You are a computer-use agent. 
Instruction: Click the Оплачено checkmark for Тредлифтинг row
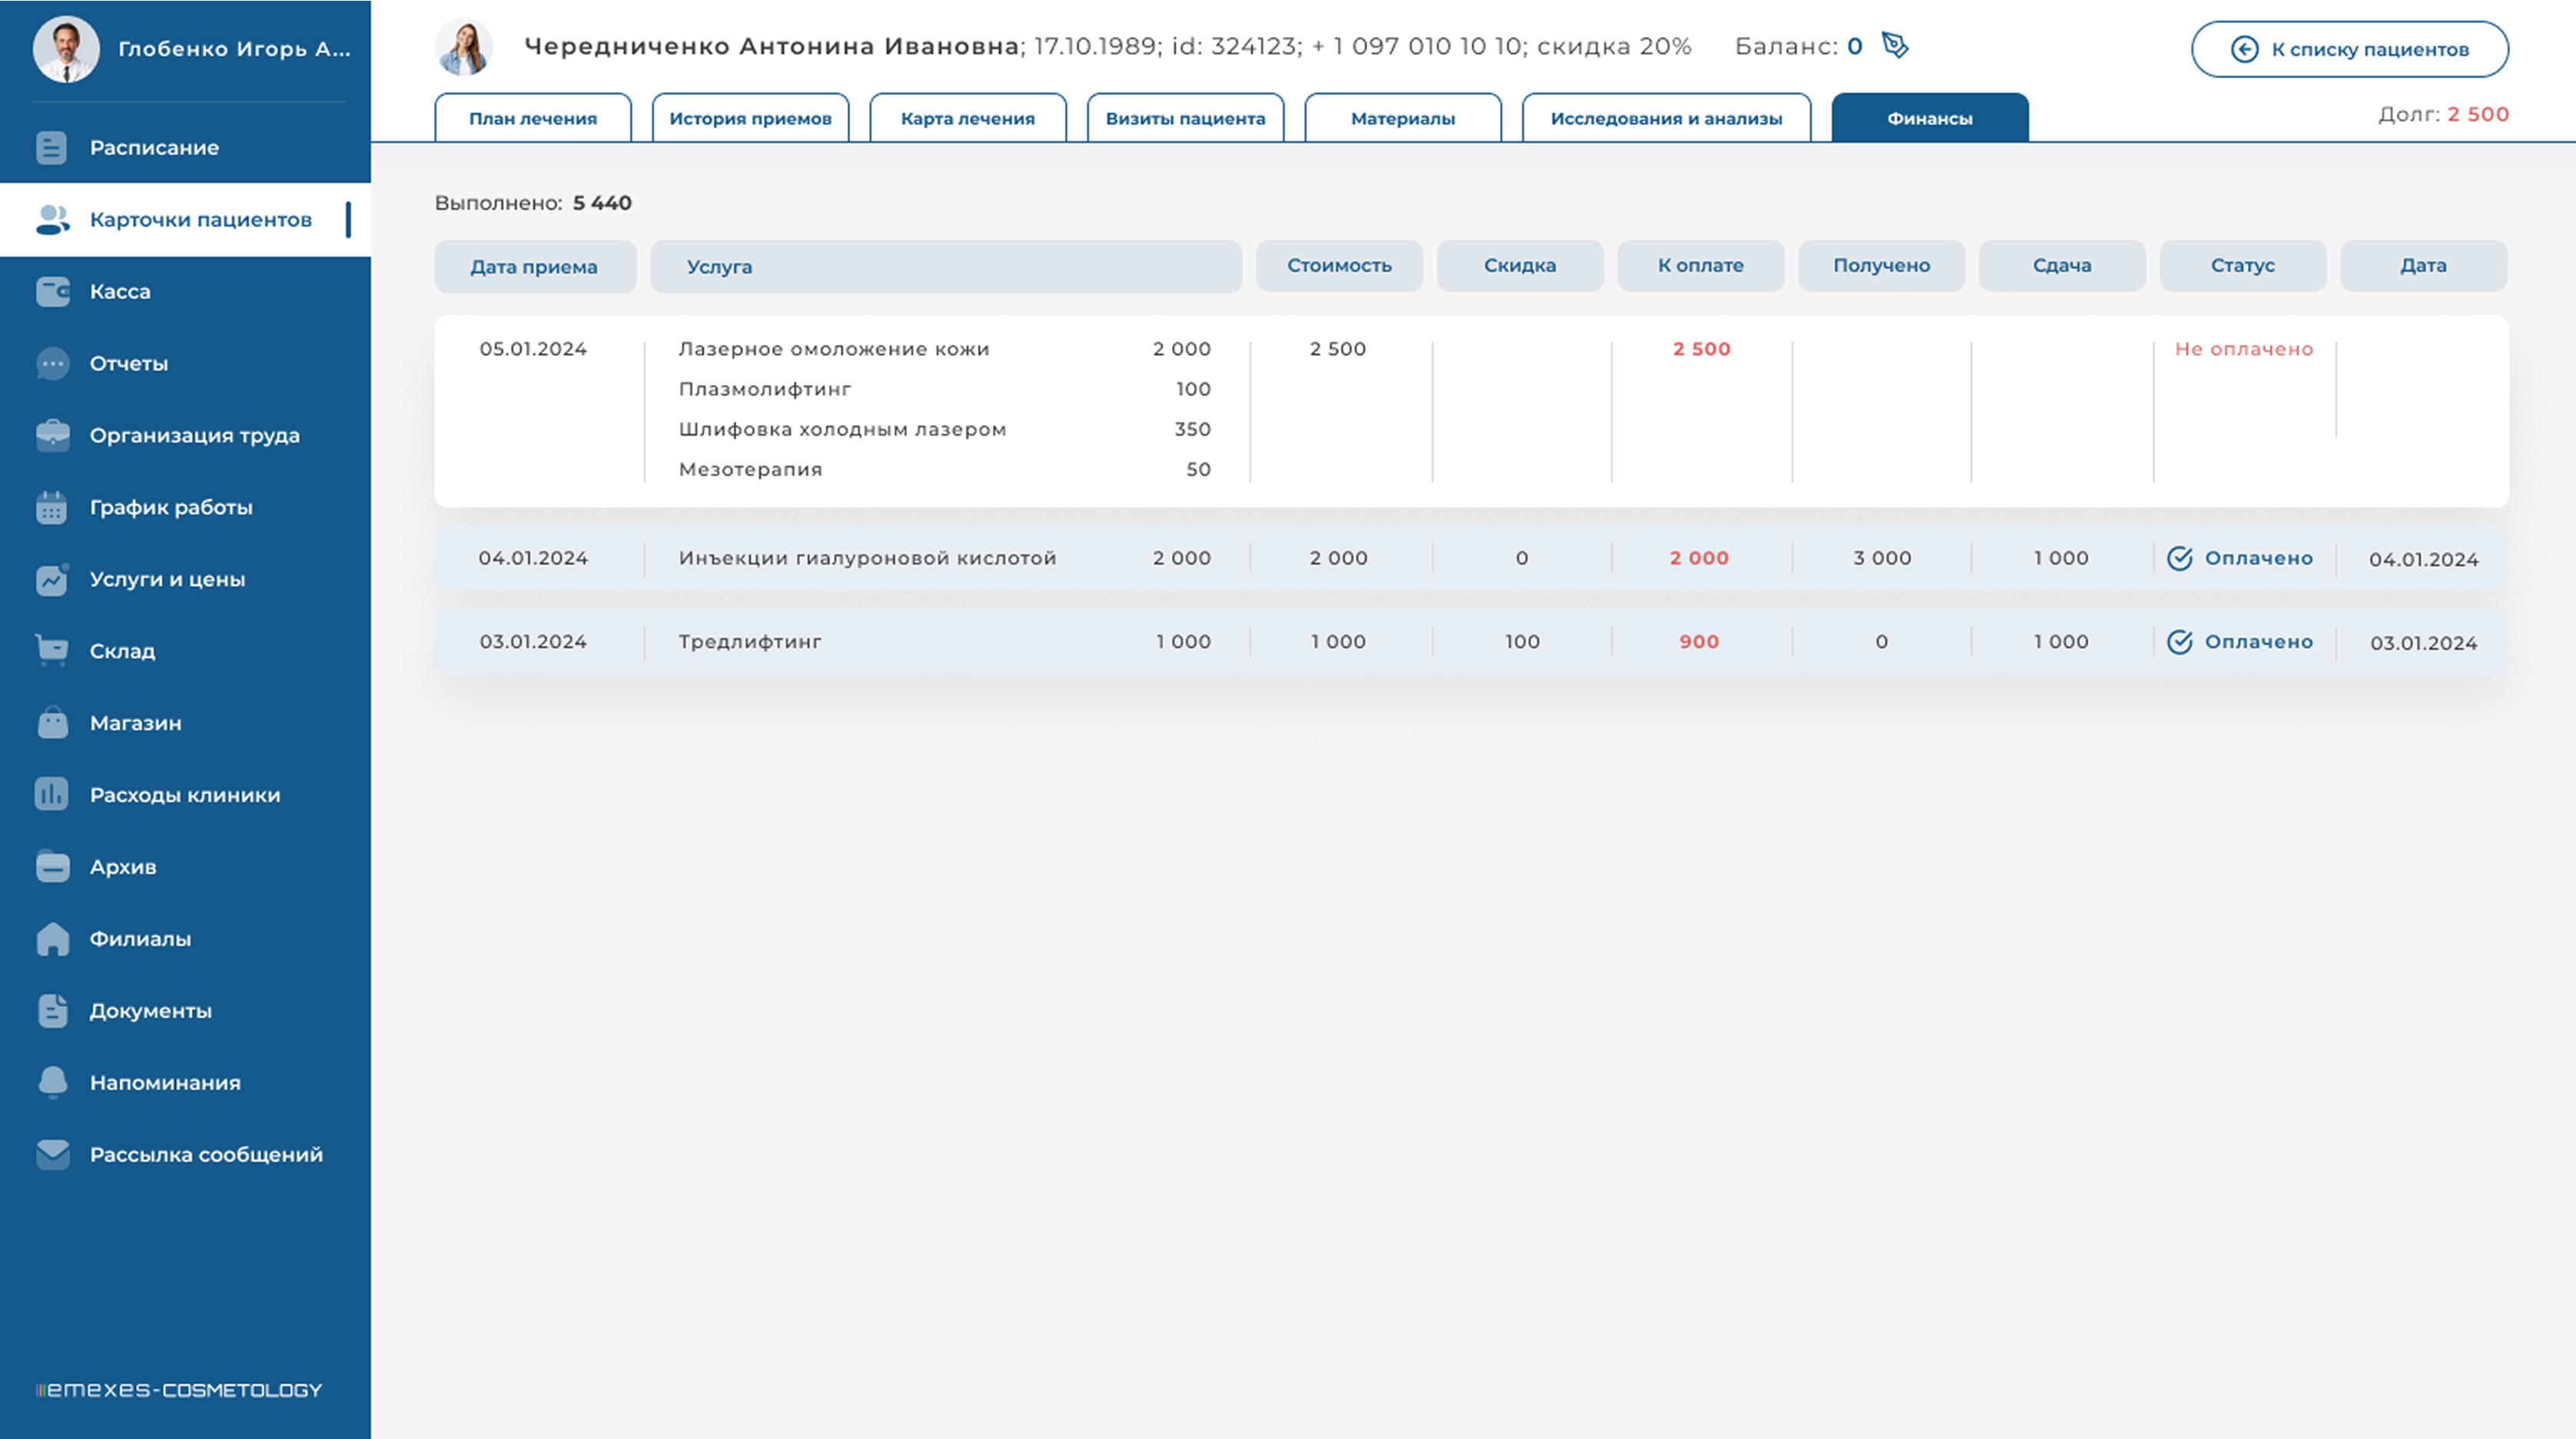pyautogui.click(x=2180, y=642)
